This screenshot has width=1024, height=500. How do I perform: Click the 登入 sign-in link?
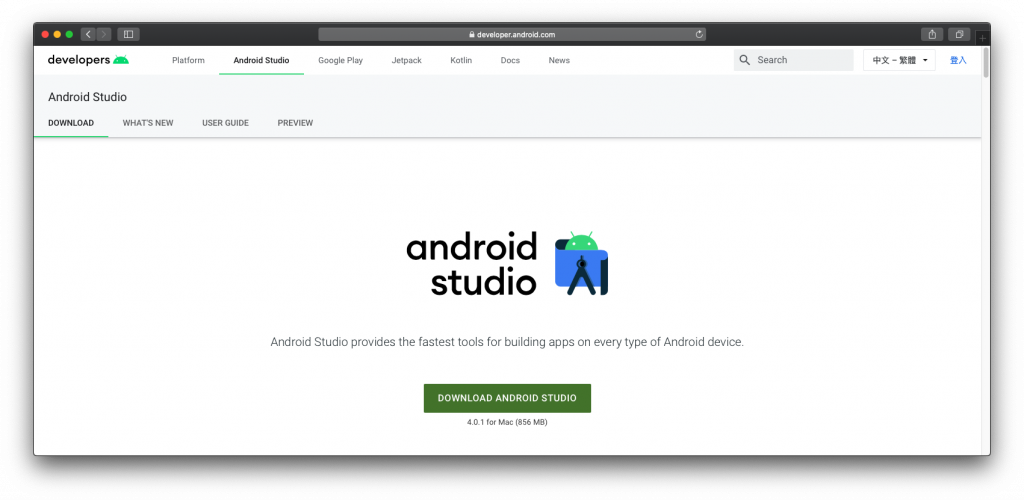tap(958, 60)
